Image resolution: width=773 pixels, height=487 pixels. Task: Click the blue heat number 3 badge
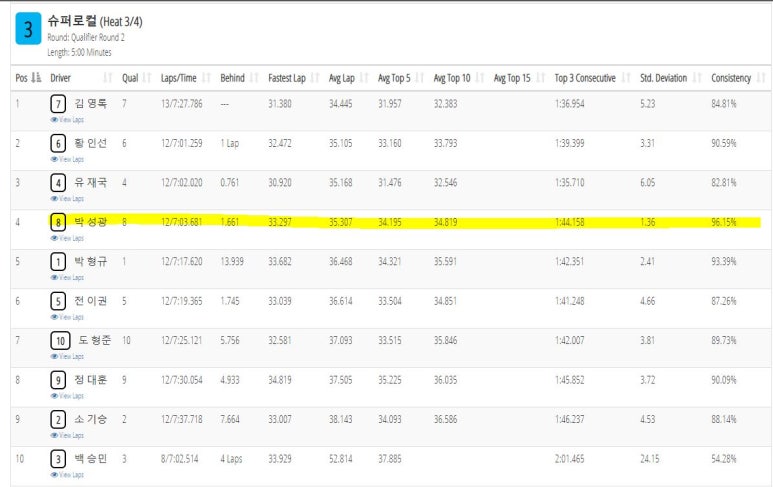coord(28,29)
